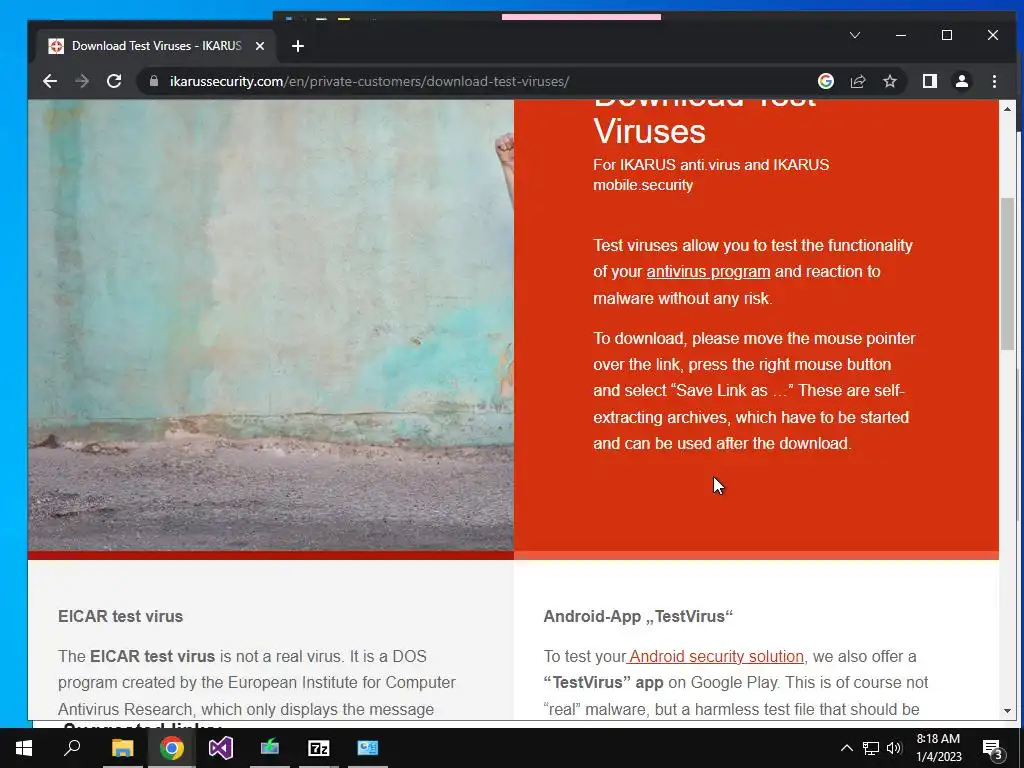View site security info via lock icon
Image resolution: width=1024 pixels, height=768 pixels.
coord(154,82)
